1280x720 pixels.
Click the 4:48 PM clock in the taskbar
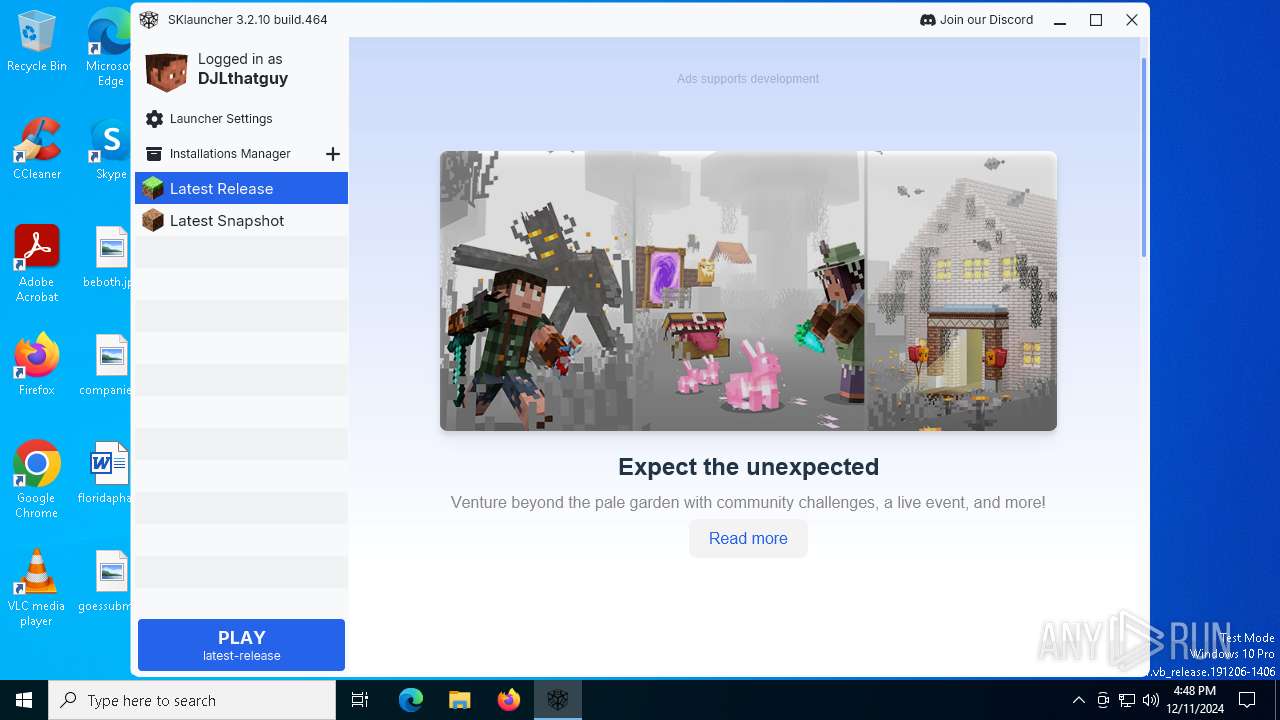[x=1194, y=700]
